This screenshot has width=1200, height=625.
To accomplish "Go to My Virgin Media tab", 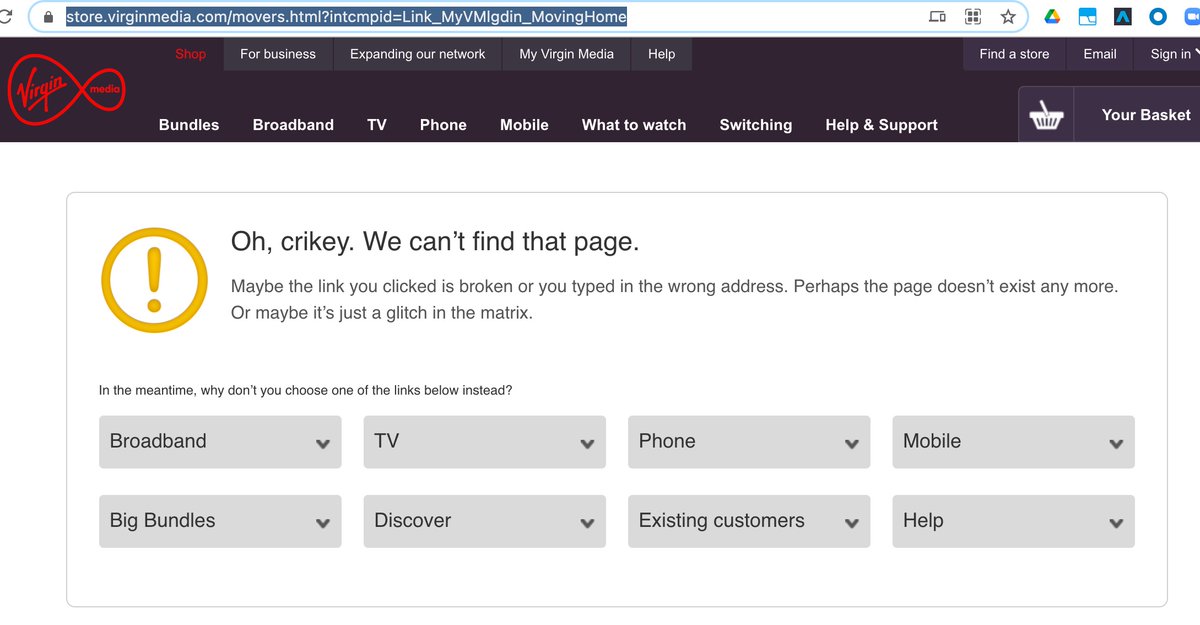I will (567, 54).
